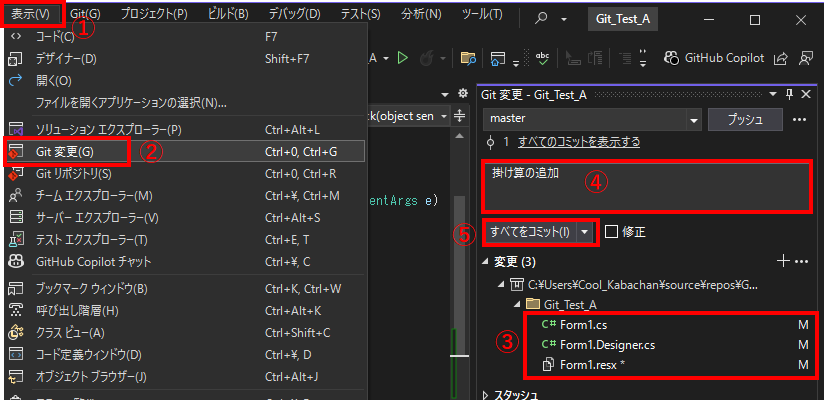Select 呼び出し階層(H) menu entry
The width and height of the screenshot is (824, 400).
pos(185,311)
